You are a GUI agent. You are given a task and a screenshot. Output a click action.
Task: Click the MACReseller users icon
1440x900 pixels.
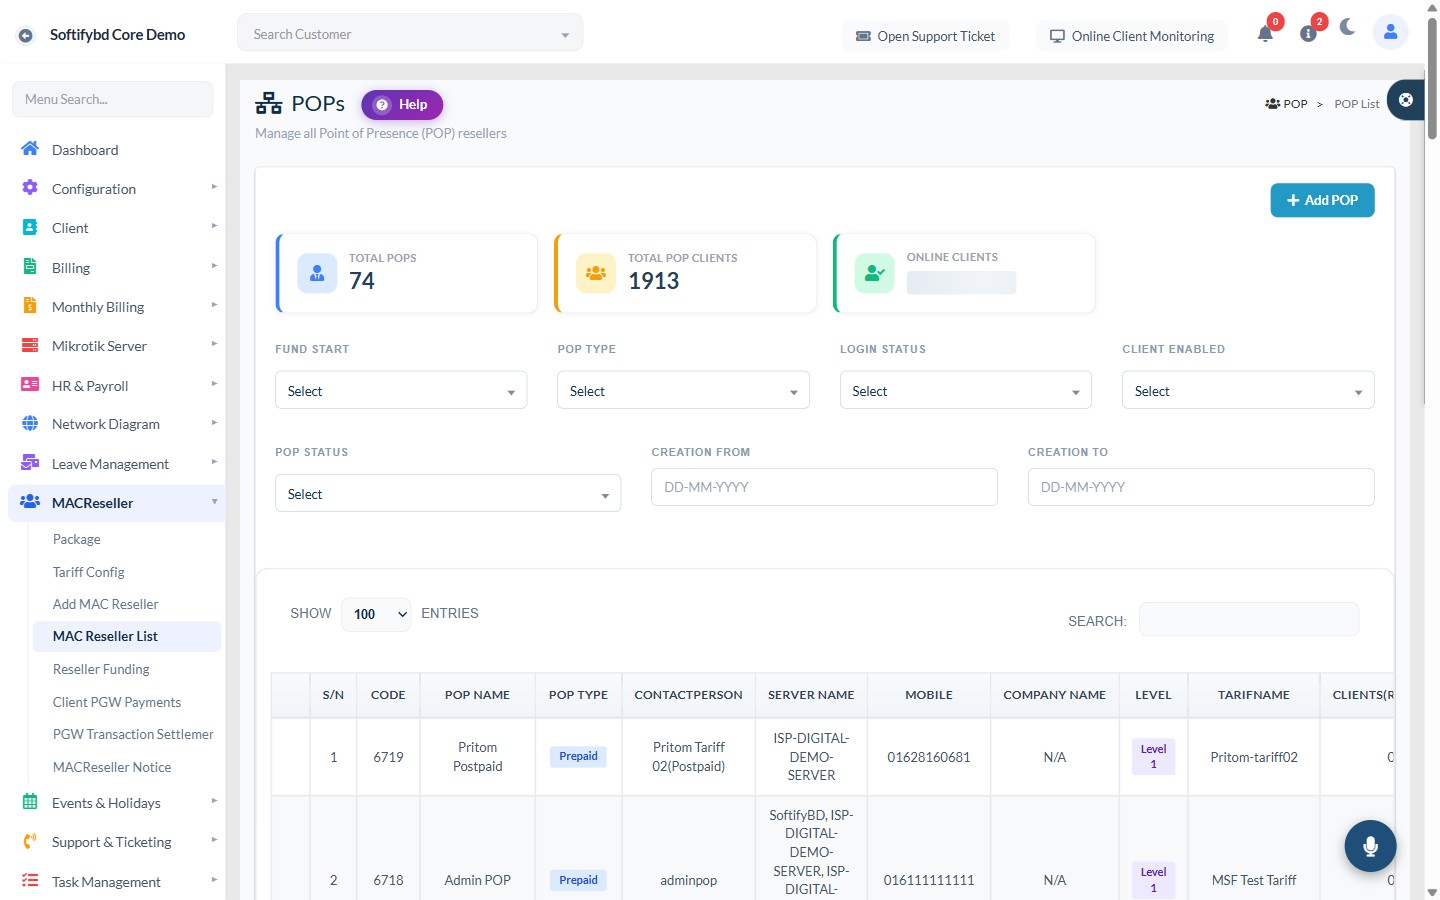[x=30, y=502]
